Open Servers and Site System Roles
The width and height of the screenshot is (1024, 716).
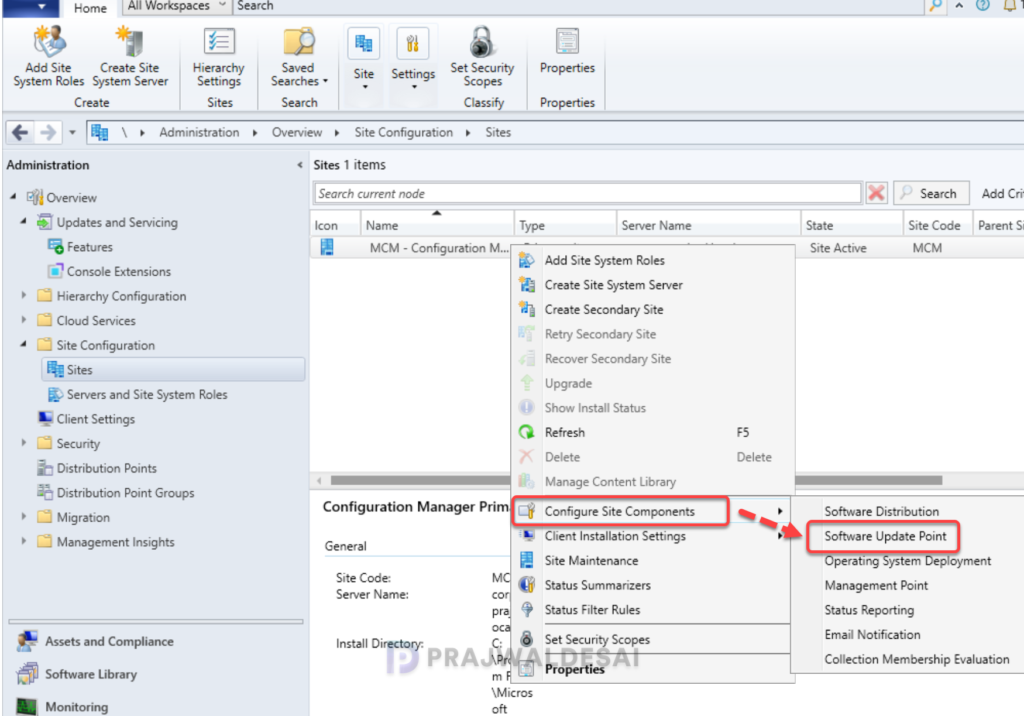(146, 395)
